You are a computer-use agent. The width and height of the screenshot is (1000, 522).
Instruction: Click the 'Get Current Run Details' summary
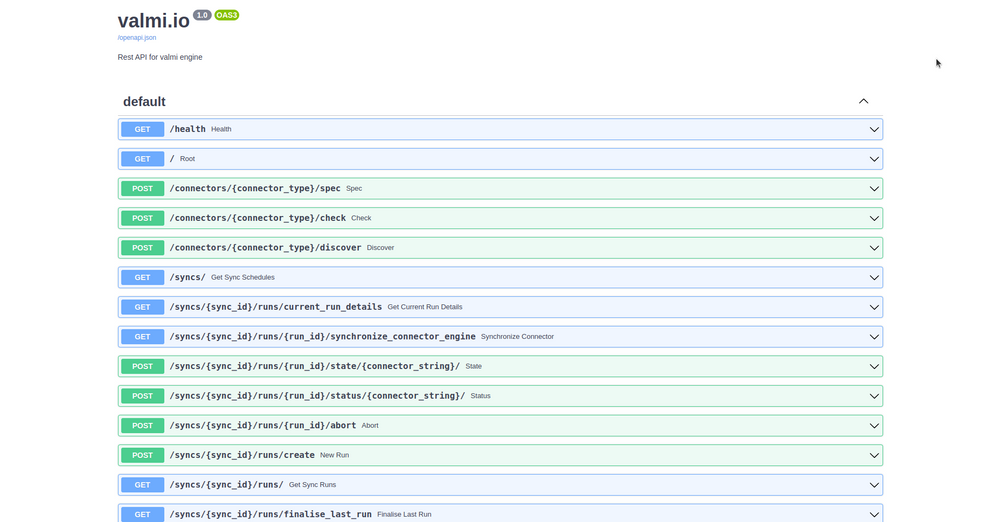click(425, 307)
